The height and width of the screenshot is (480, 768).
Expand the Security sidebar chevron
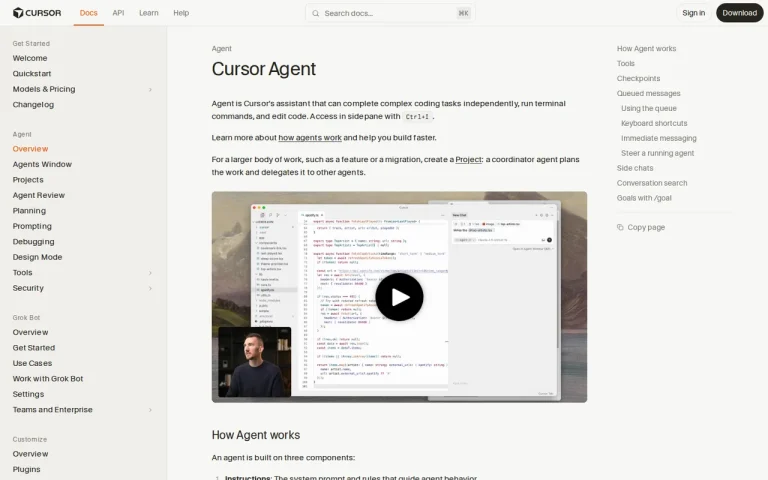(150, 288)
